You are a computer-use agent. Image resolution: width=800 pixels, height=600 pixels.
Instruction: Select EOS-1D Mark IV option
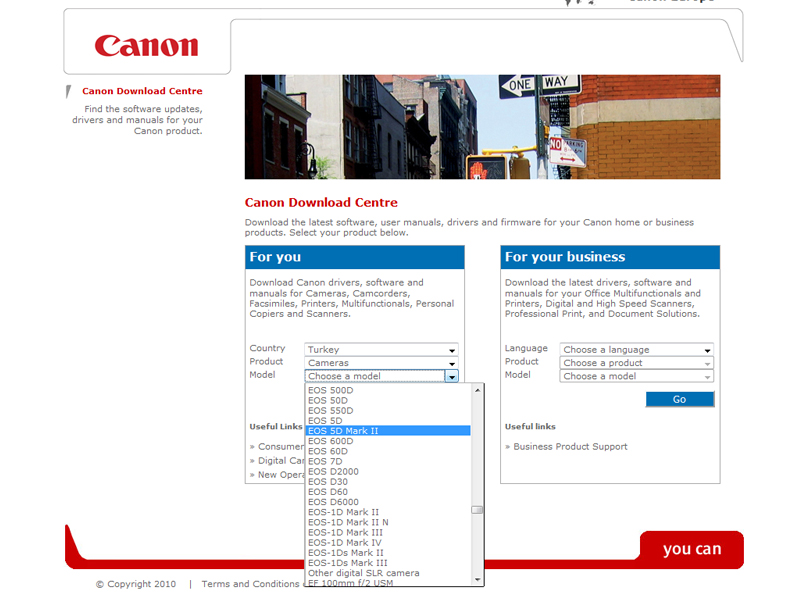[x=344, y=543]
